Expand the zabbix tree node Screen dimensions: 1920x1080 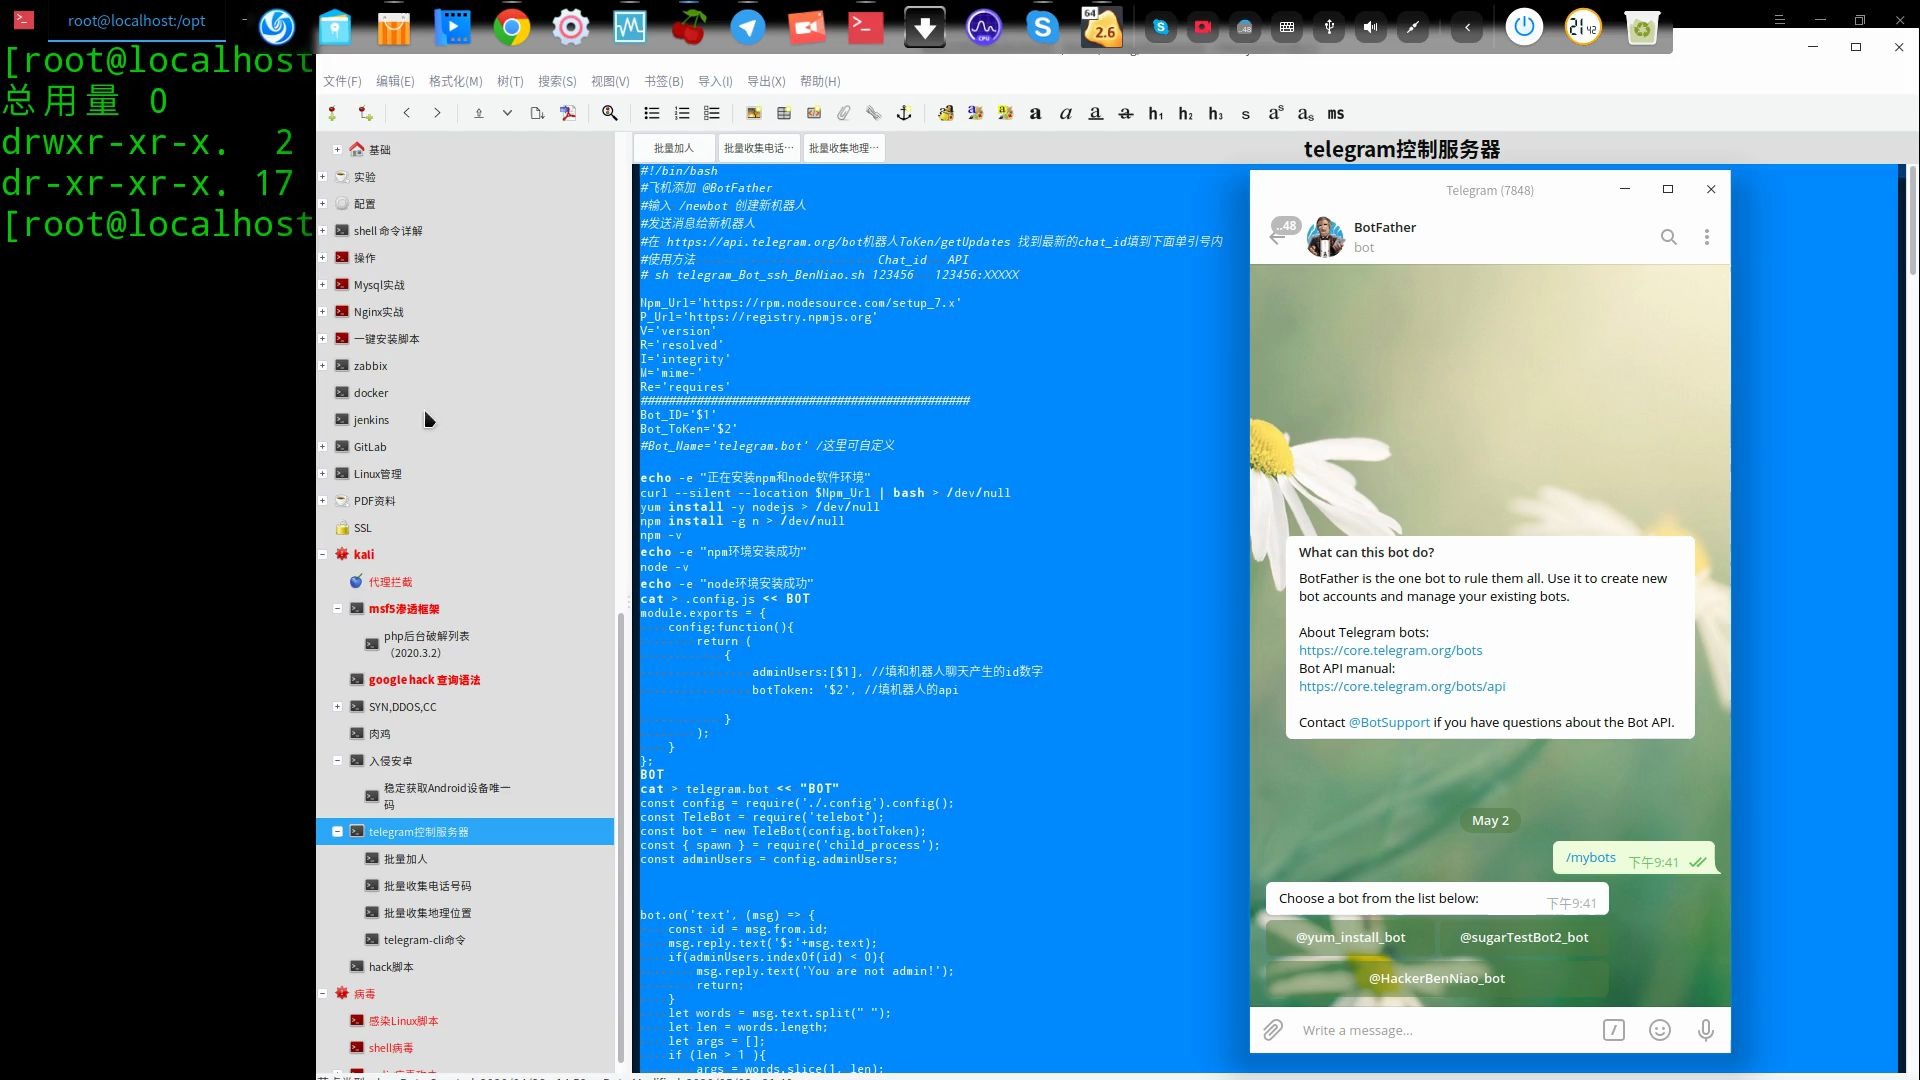click(x=323, y=365)
